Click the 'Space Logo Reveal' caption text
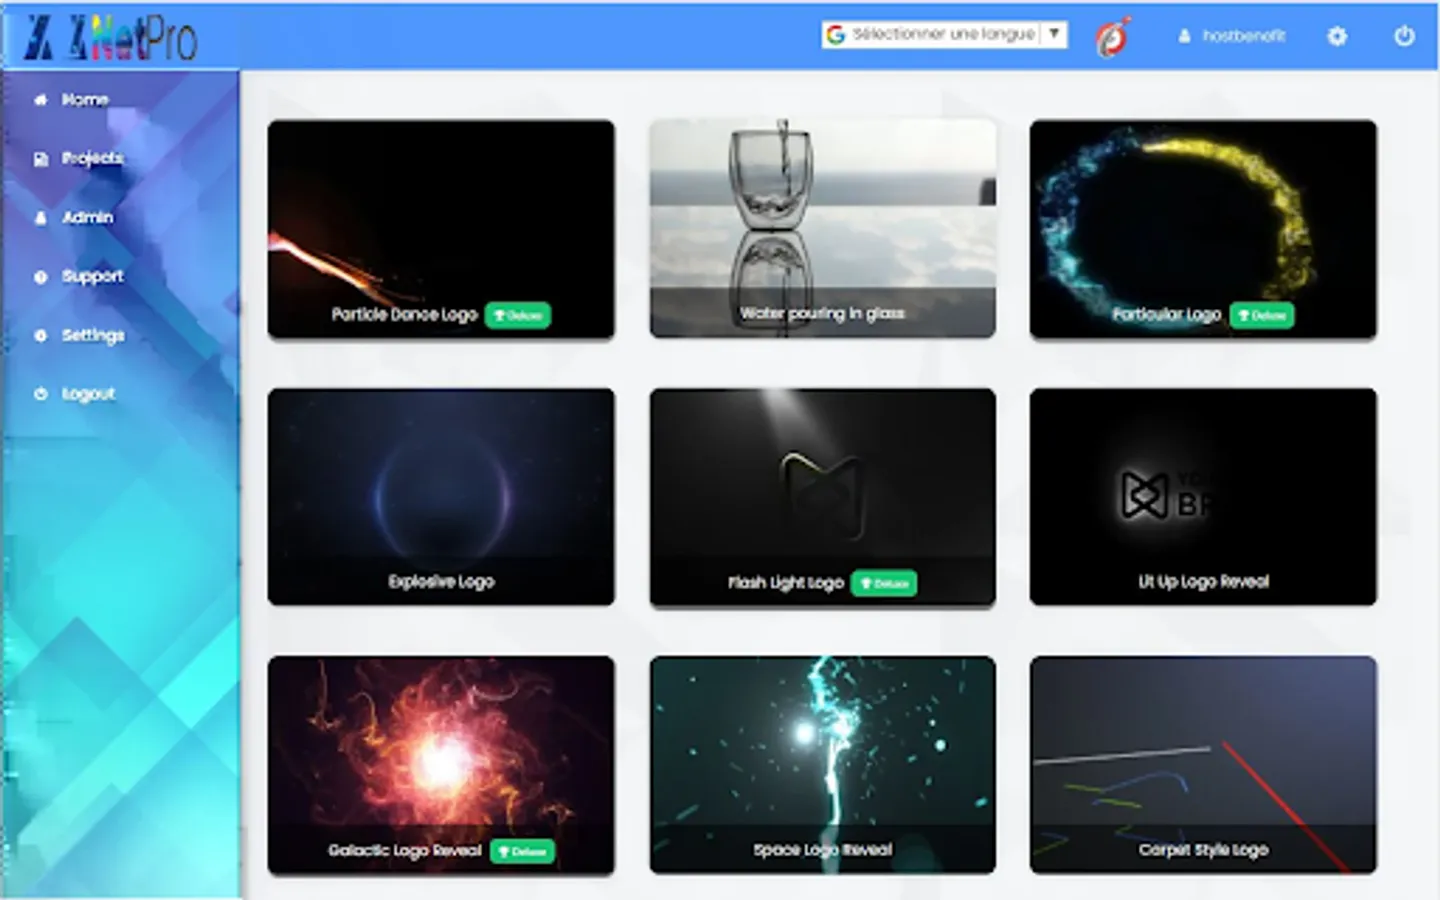The height and width of the screenshot is (900, 1440). click(822, 849)
